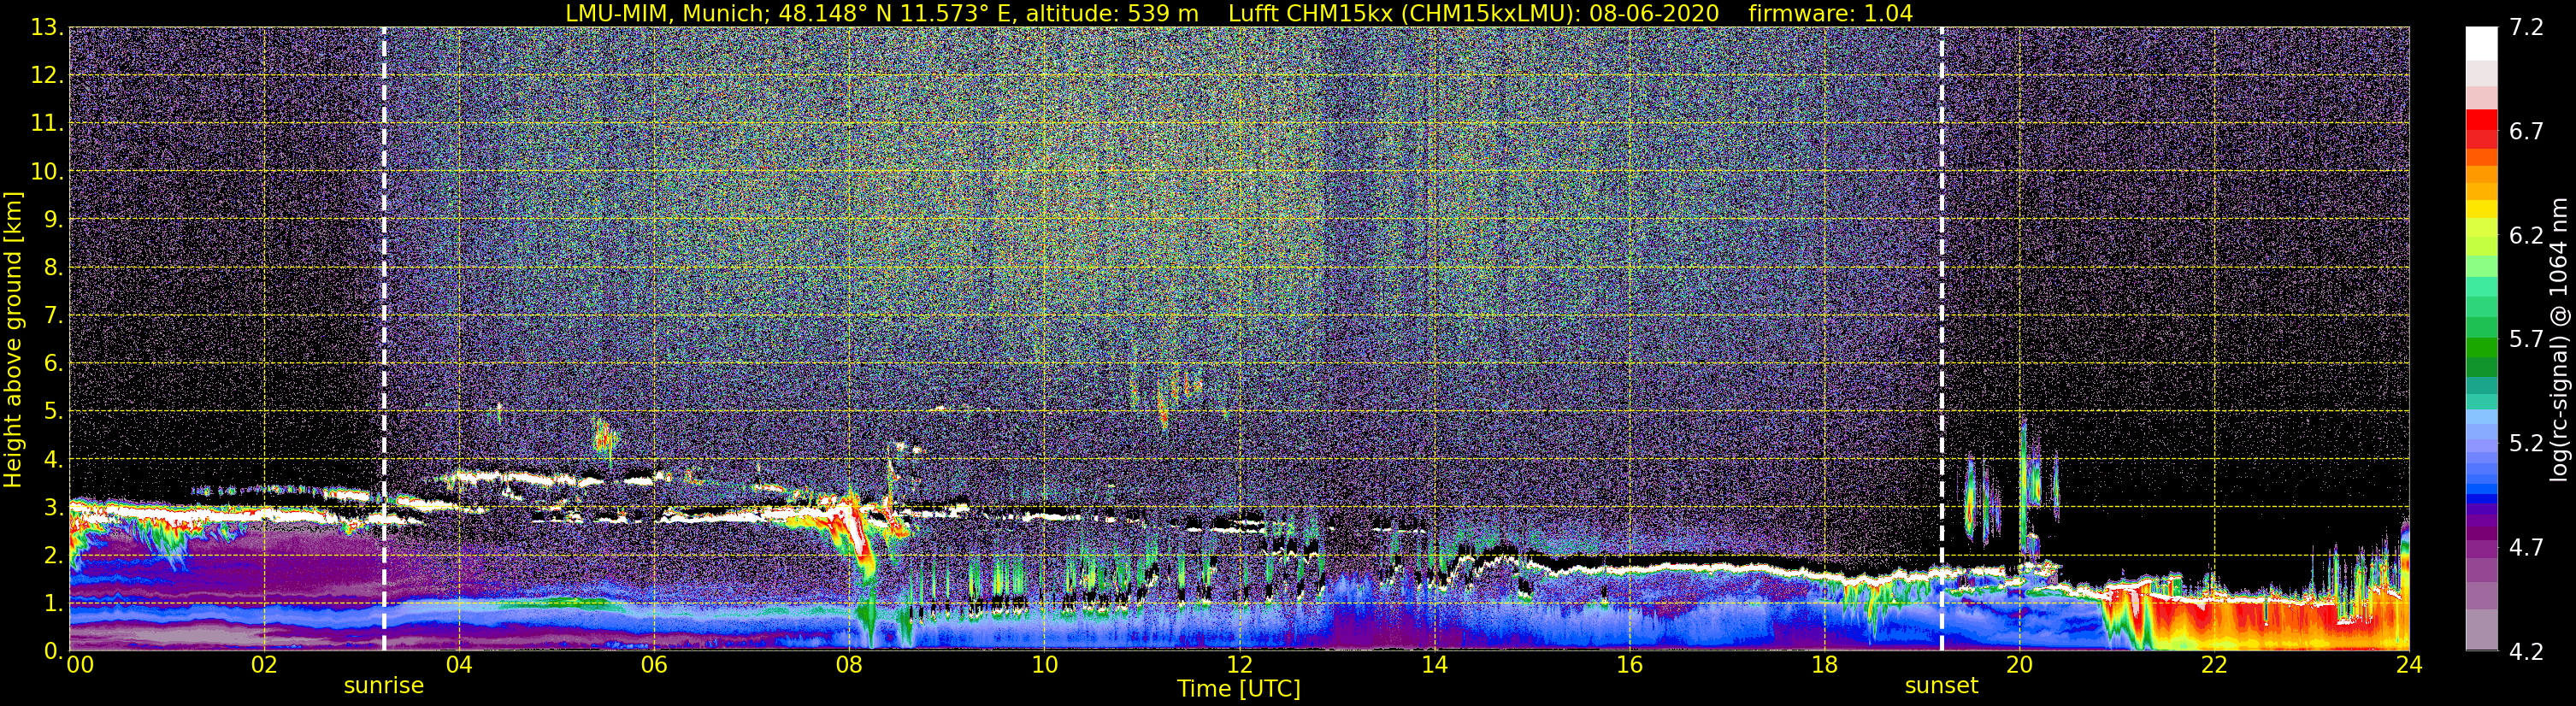Click the white top segment of colorbar
Image resolution: width=2576 pixels, height=706 pixels.
[2481, 44]
